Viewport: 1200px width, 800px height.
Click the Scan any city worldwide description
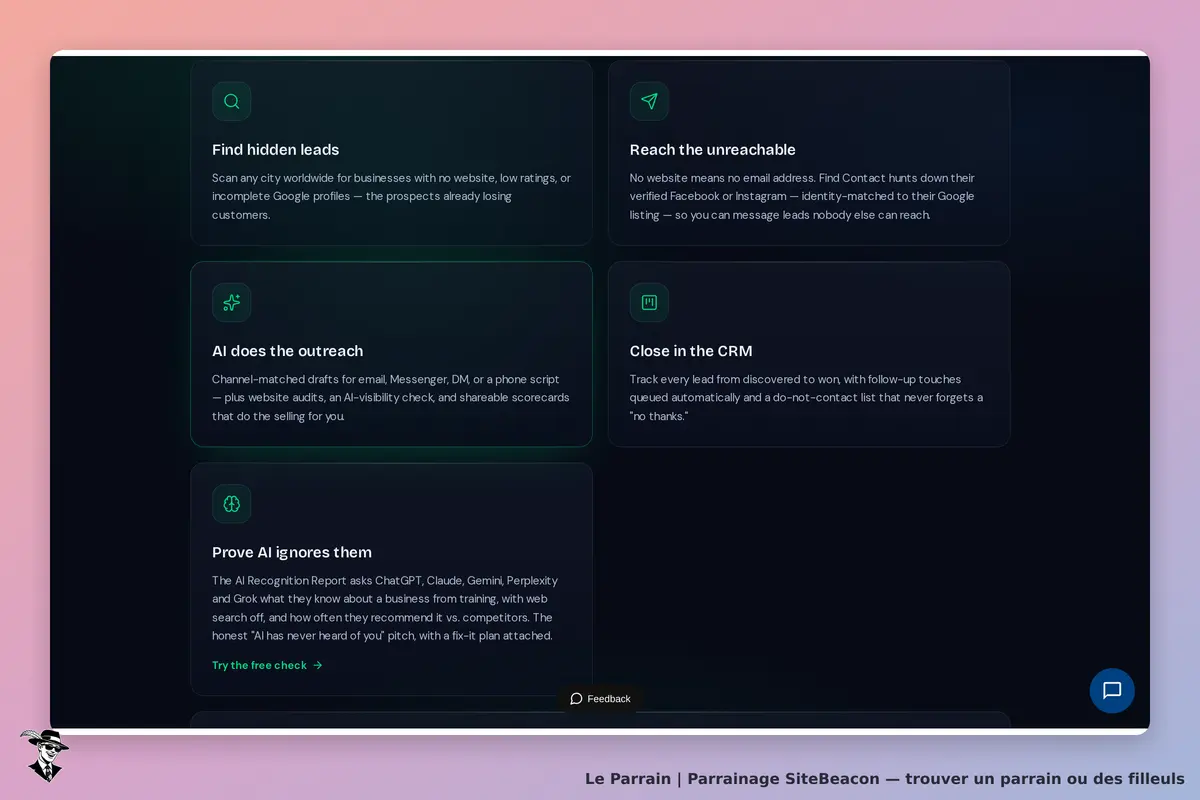(x=391, y=196)
